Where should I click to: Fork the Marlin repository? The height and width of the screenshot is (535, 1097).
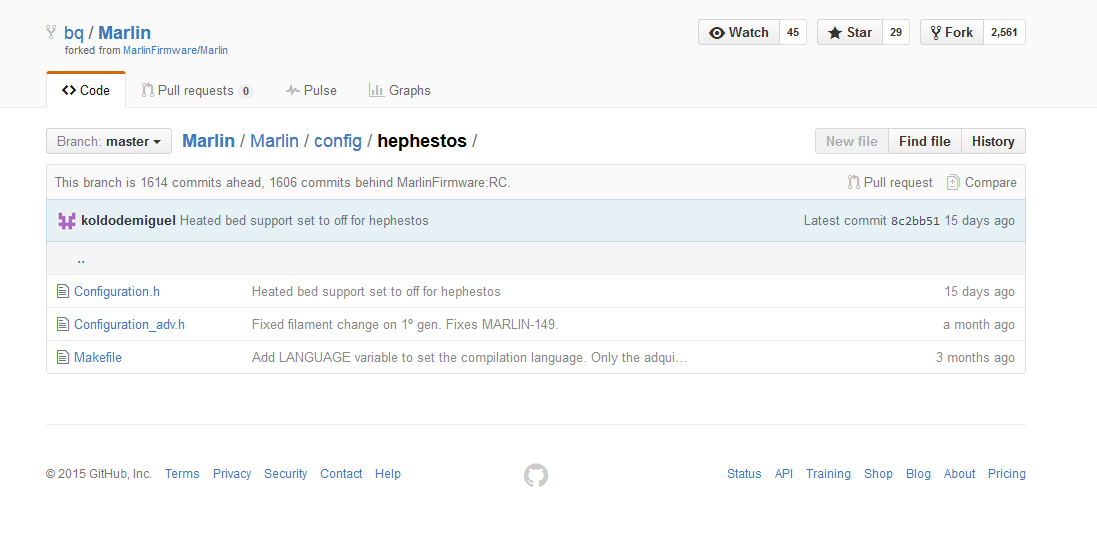tap(951, 33)
